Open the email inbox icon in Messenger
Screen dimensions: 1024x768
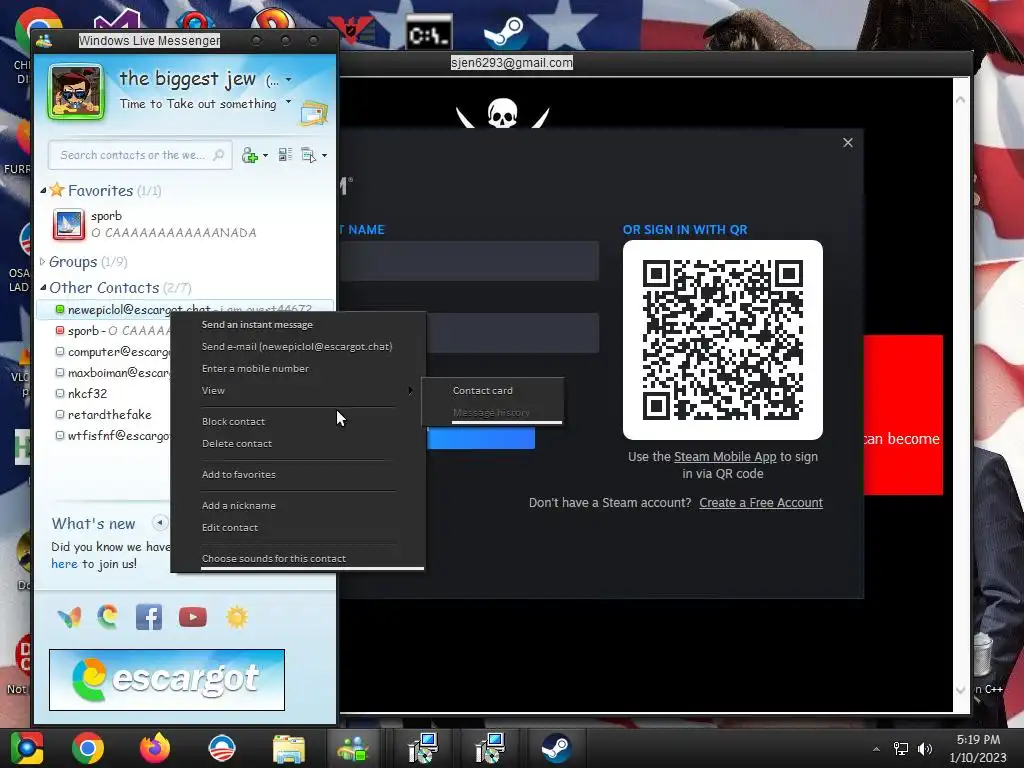click(314, 114)
